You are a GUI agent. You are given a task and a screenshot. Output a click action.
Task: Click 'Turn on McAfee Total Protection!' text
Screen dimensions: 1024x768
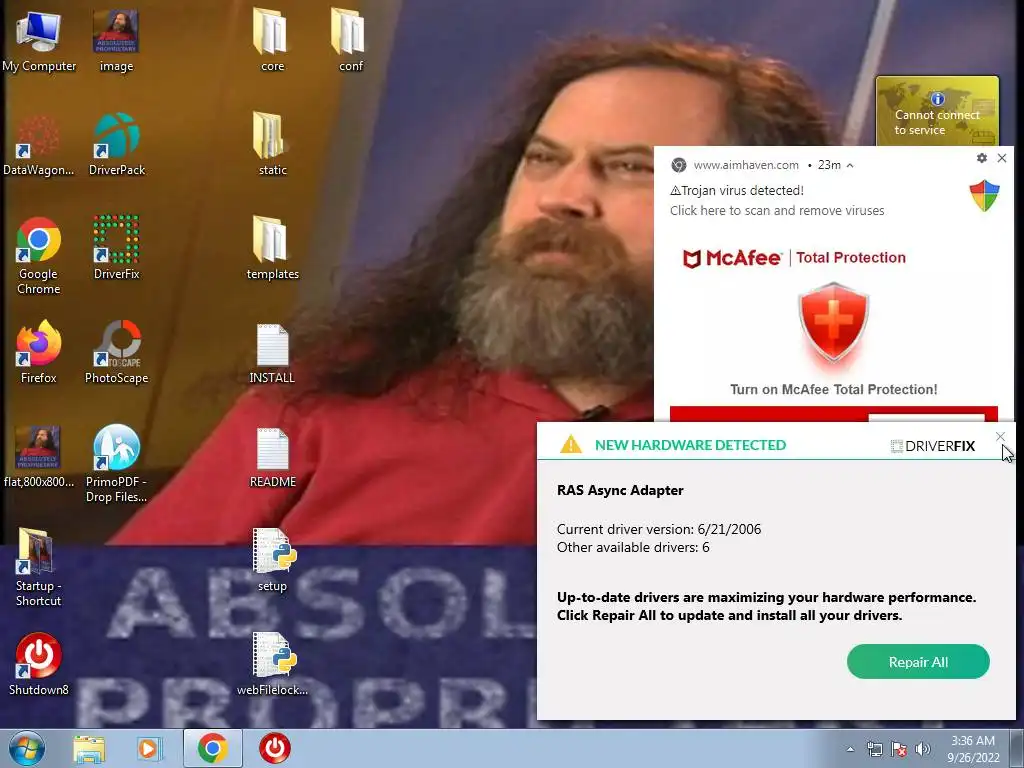pos(833,390)
